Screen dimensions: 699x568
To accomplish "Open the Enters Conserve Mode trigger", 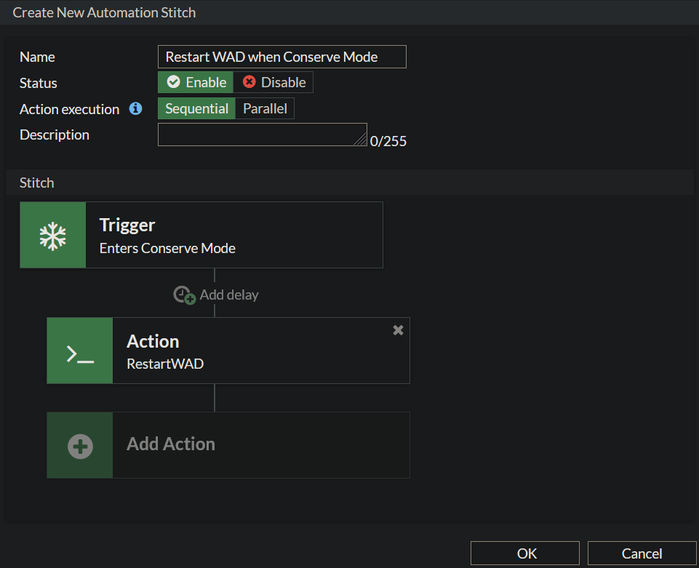I will tap(240, 235).
